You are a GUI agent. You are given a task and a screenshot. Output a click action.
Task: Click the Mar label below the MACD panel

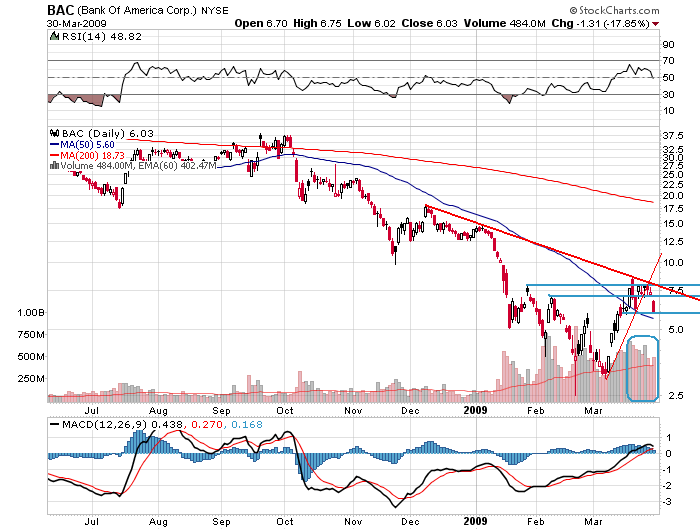(x=593, y=522)
